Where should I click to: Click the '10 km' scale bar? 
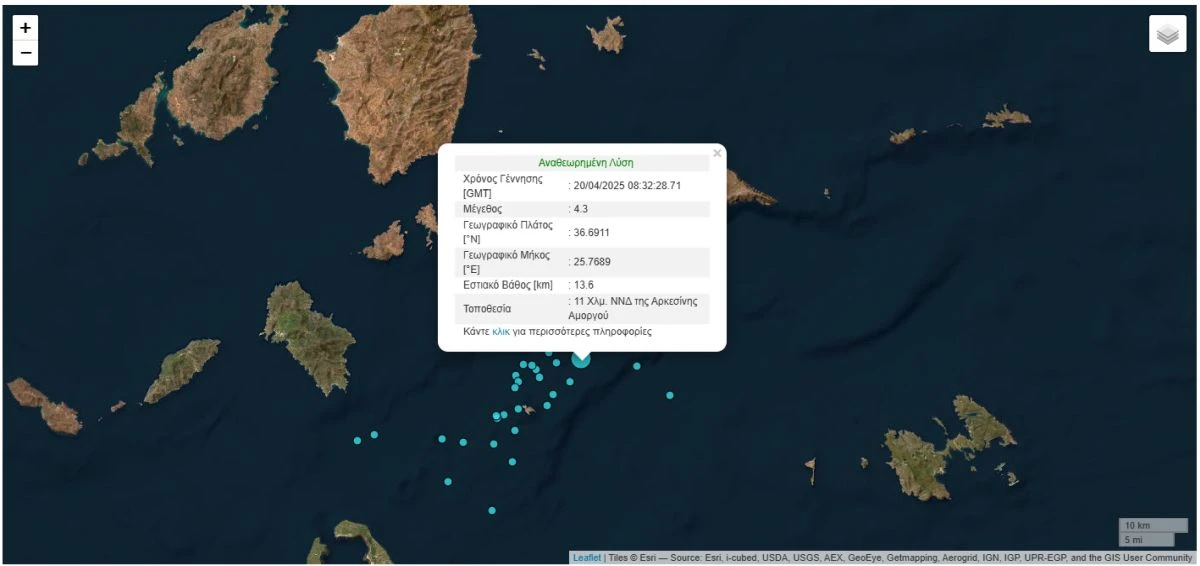click(1152, 525)
